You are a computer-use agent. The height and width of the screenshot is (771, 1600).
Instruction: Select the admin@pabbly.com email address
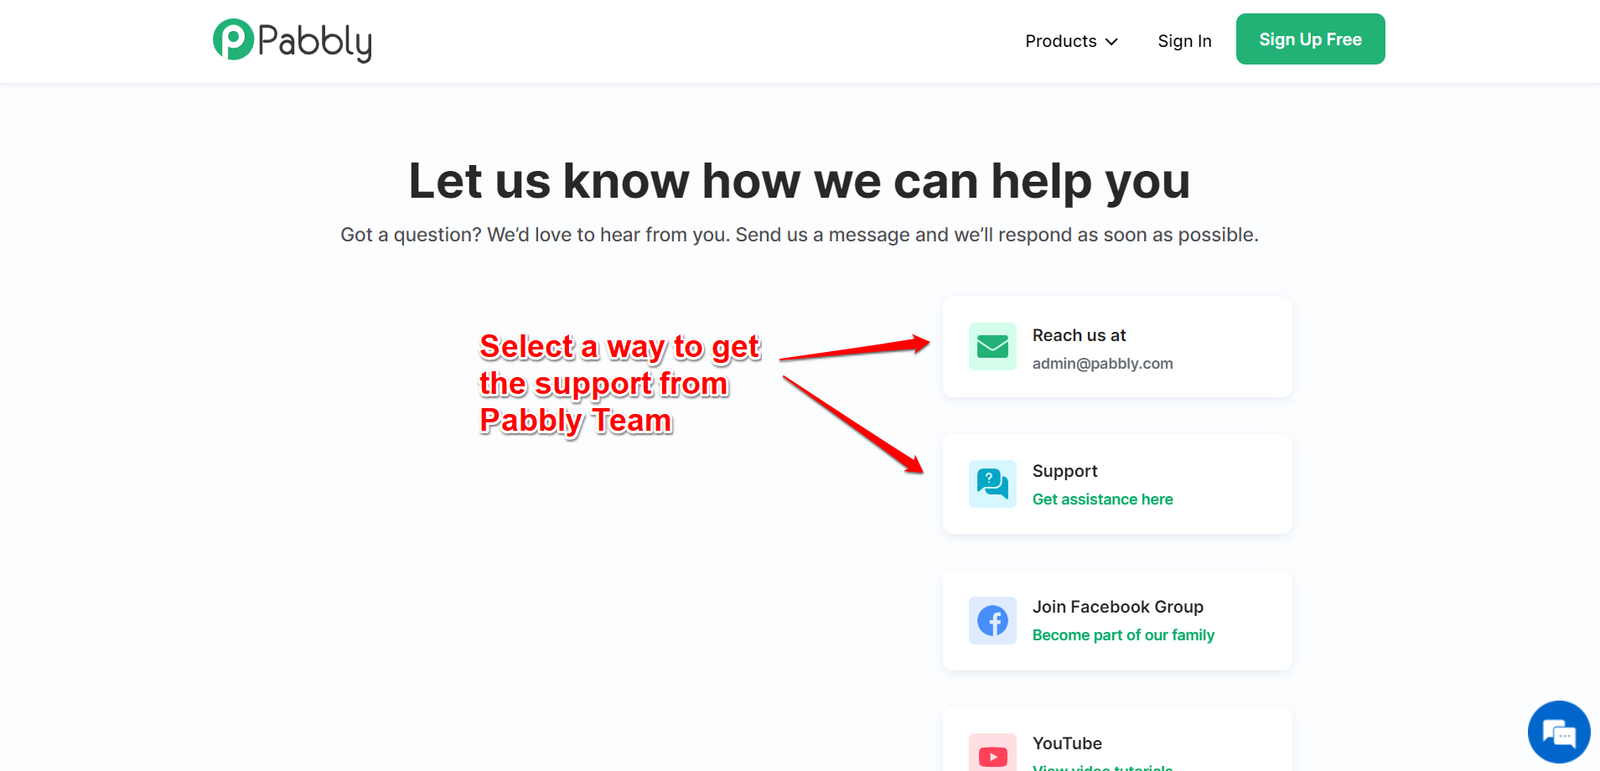click(x=1102, y=363)
